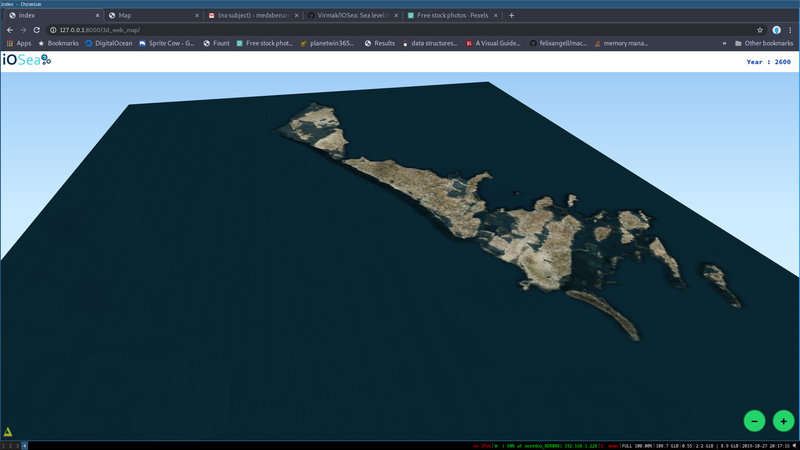Image resolution: width=800 pixels, height=450 pixels.
Task: Go back using the browser back arrow
Action: click(x=9, y=30)
